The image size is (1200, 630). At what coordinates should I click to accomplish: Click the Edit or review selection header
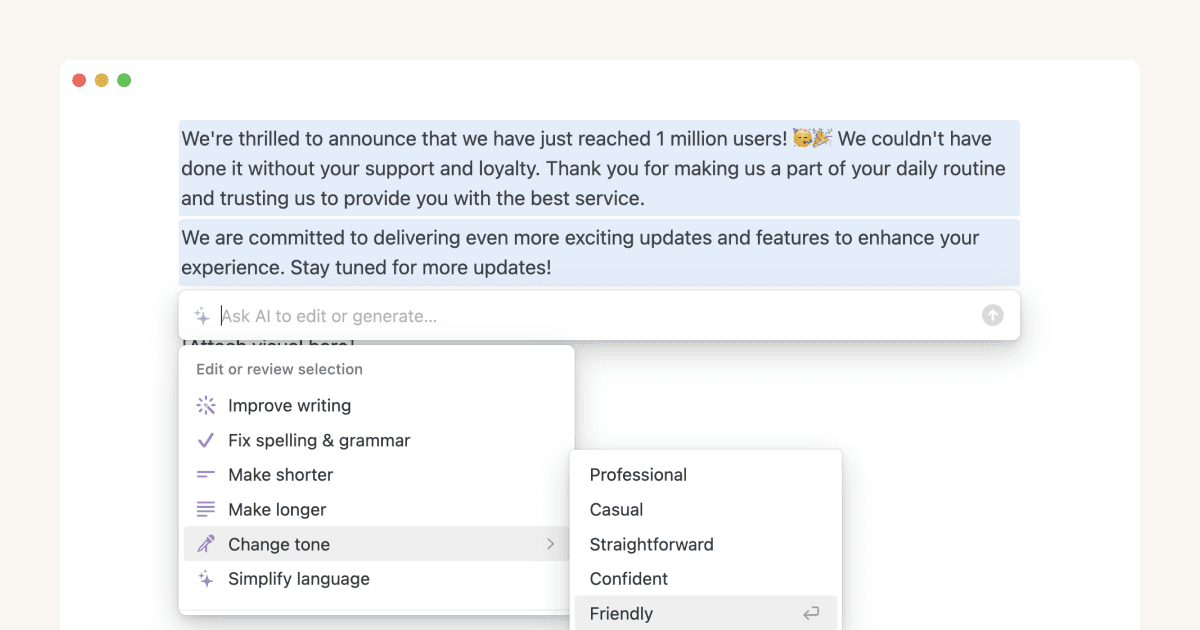coord(279,369)
